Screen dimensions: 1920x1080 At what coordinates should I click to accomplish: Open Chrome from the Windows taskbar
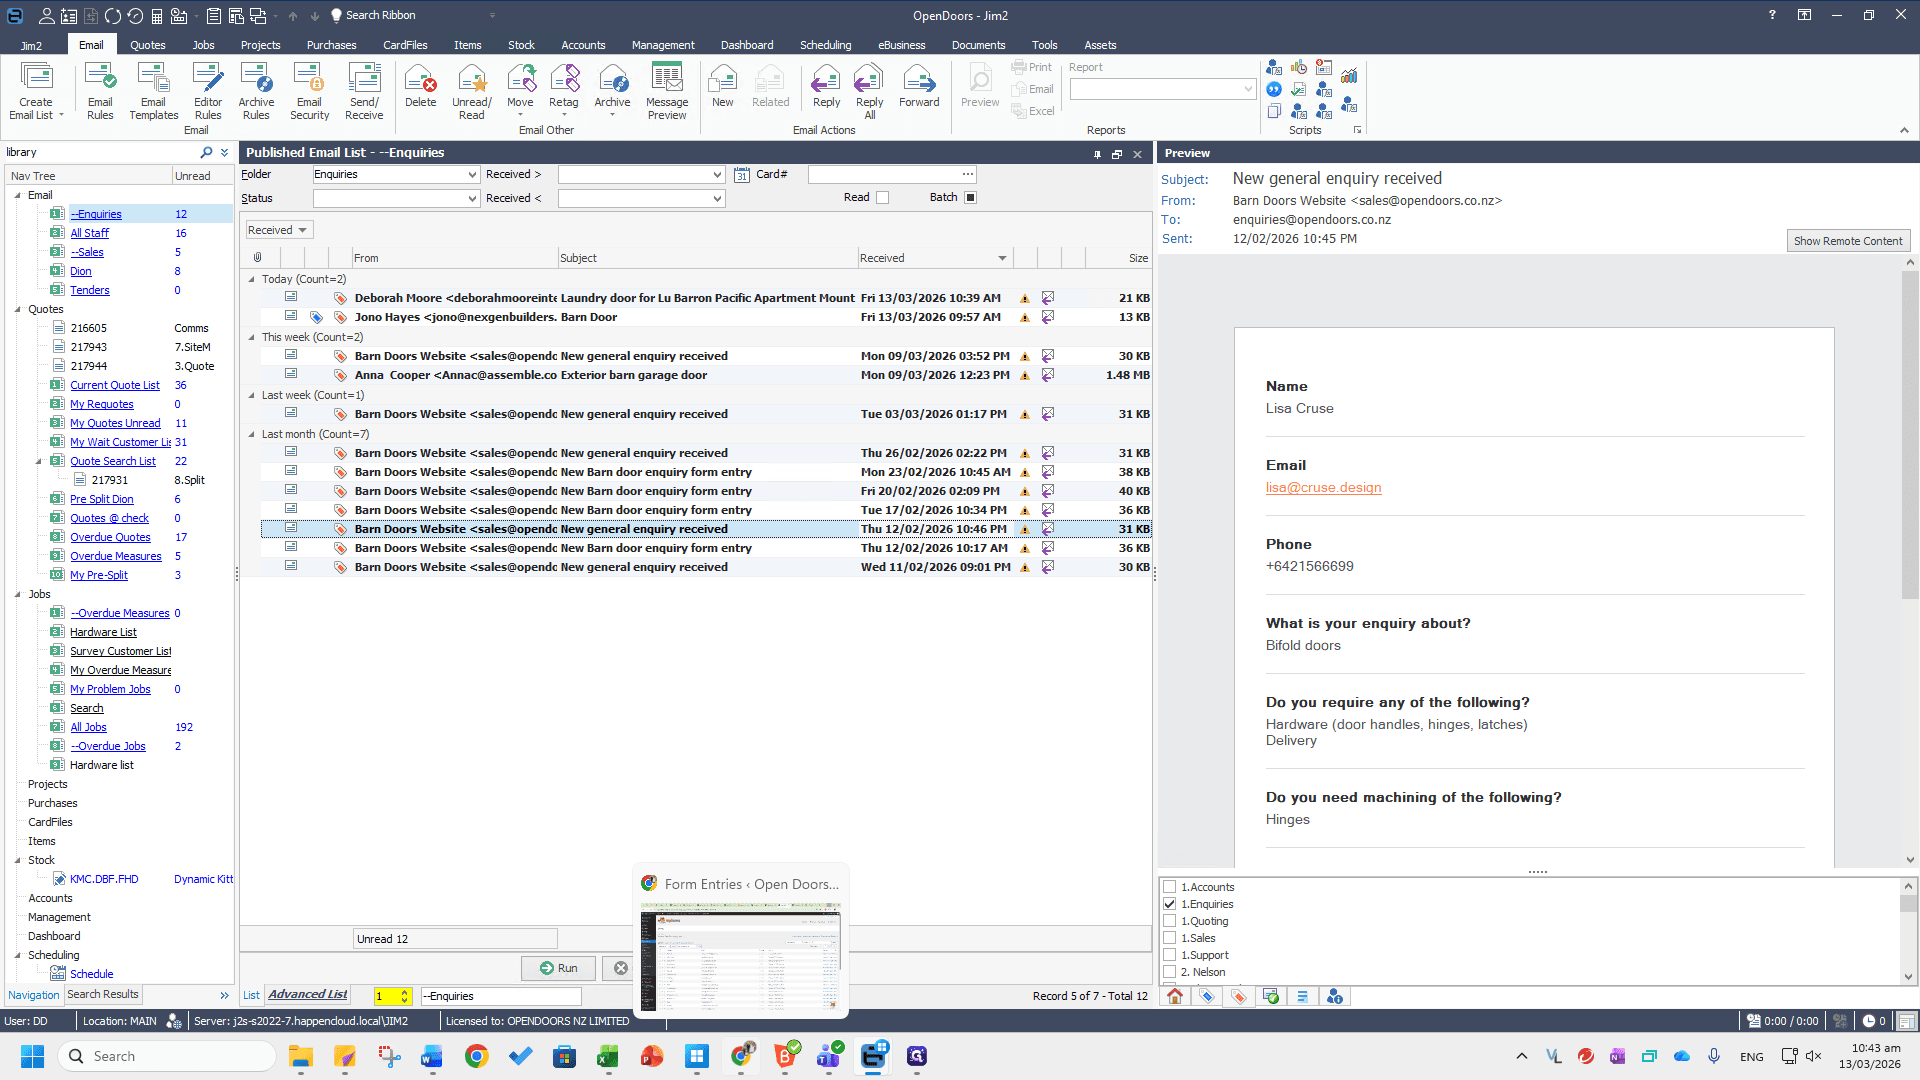tap(476, 1056)
